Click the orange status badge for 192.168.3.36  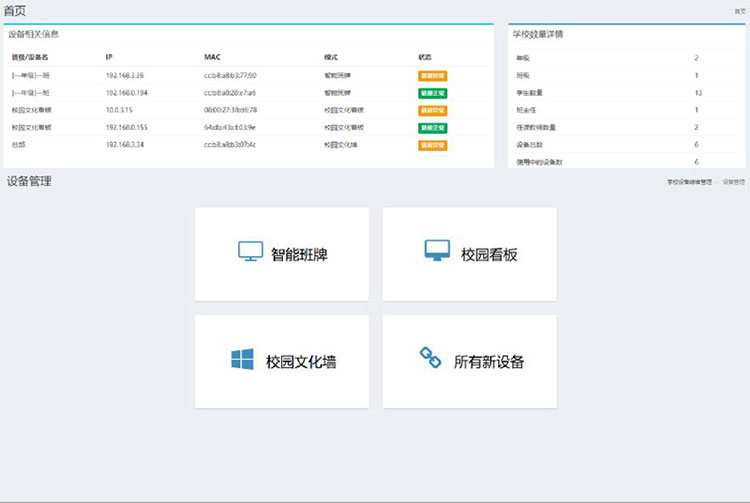432,76
